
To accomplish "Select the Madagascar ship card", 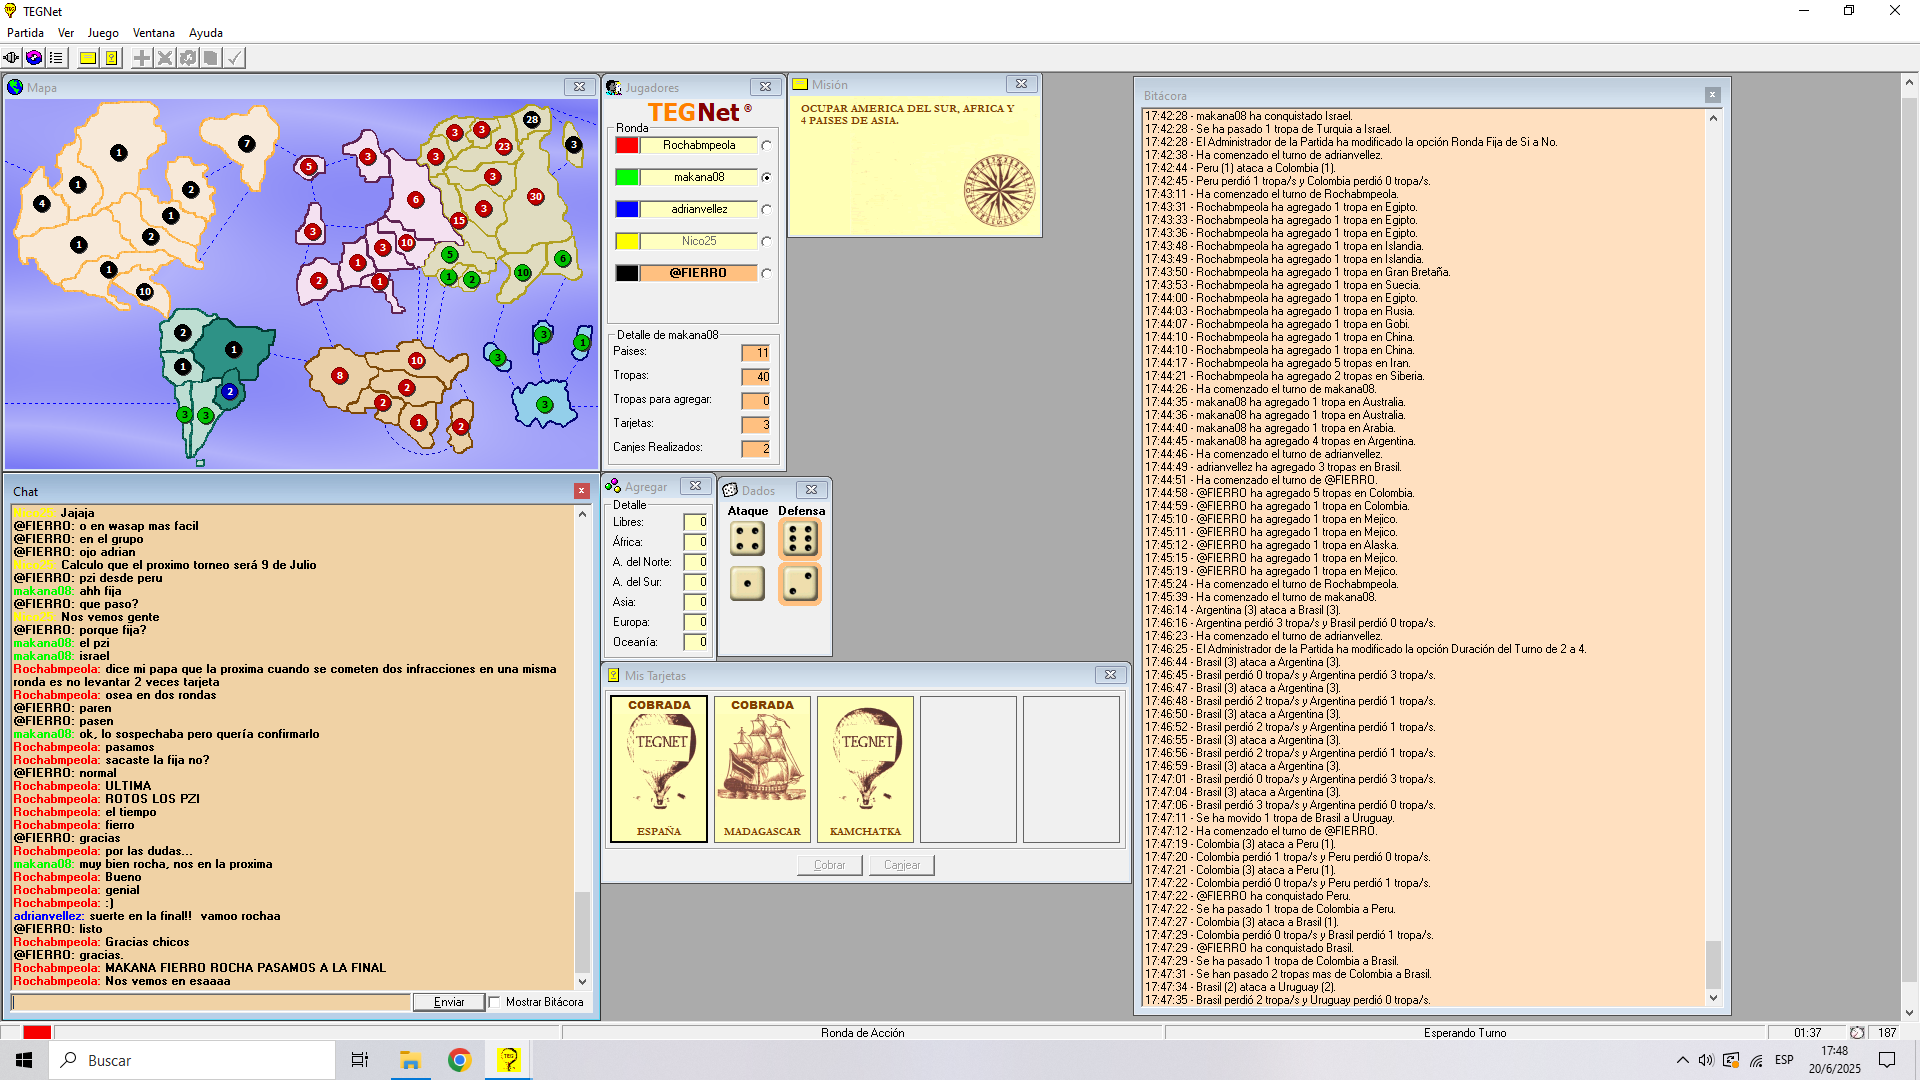I will point(762,769).
